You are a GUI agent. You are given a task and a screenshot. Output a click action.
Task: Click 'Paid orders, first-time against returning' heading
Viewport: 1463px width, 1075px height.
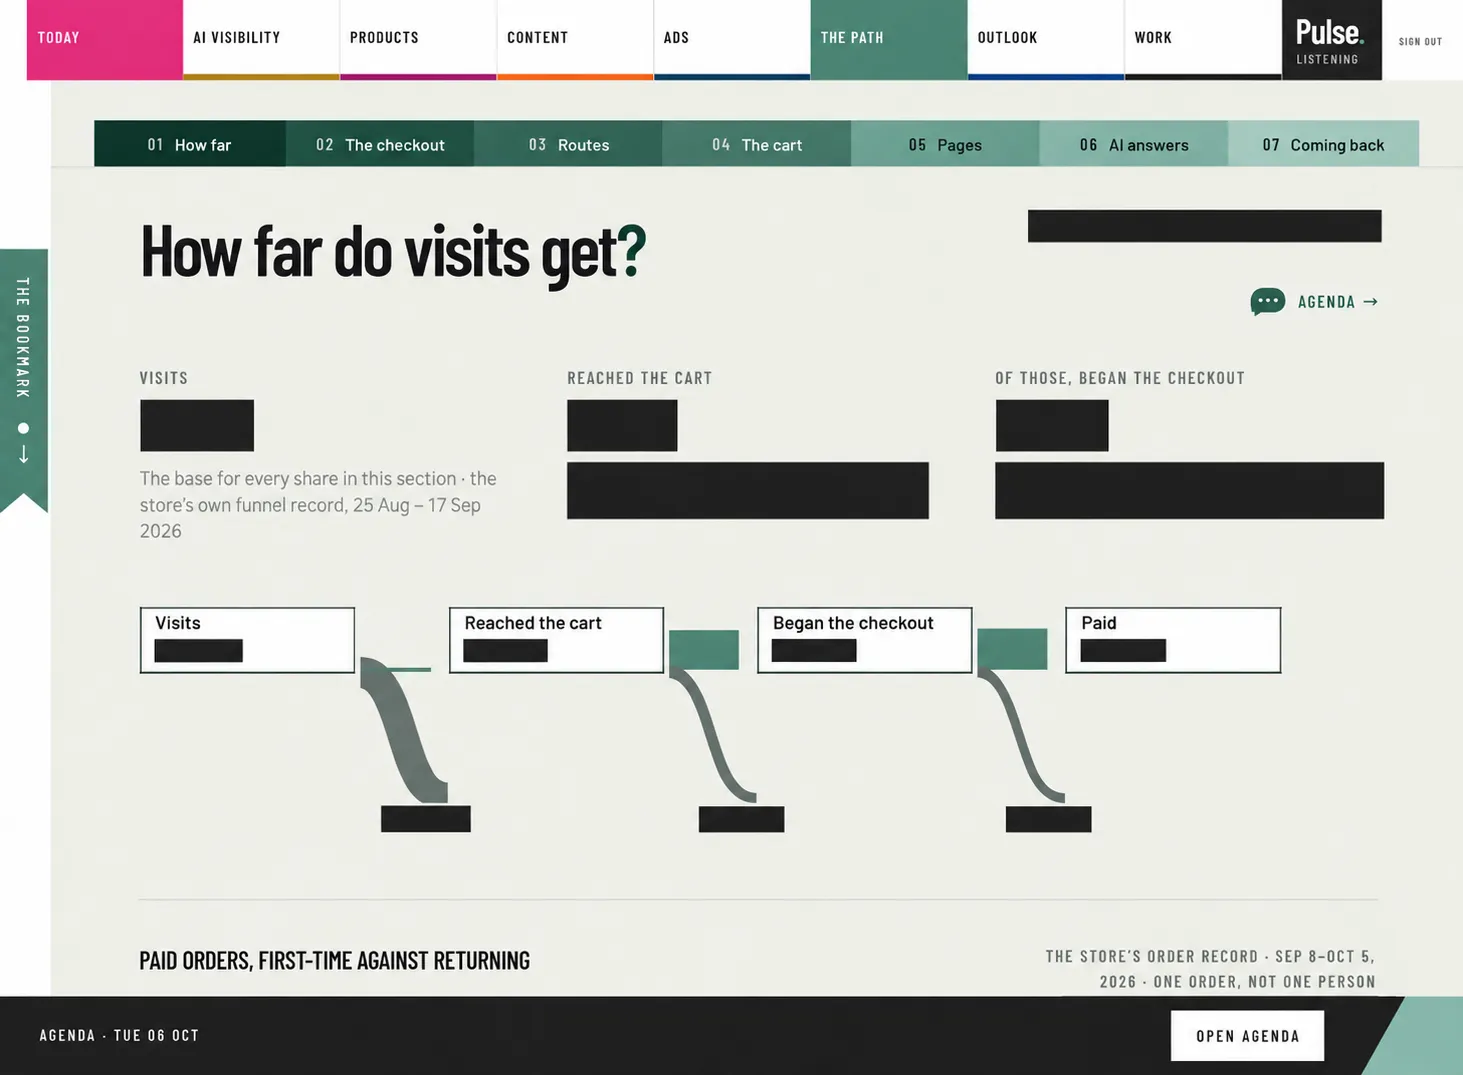click(x=334, y=960)
